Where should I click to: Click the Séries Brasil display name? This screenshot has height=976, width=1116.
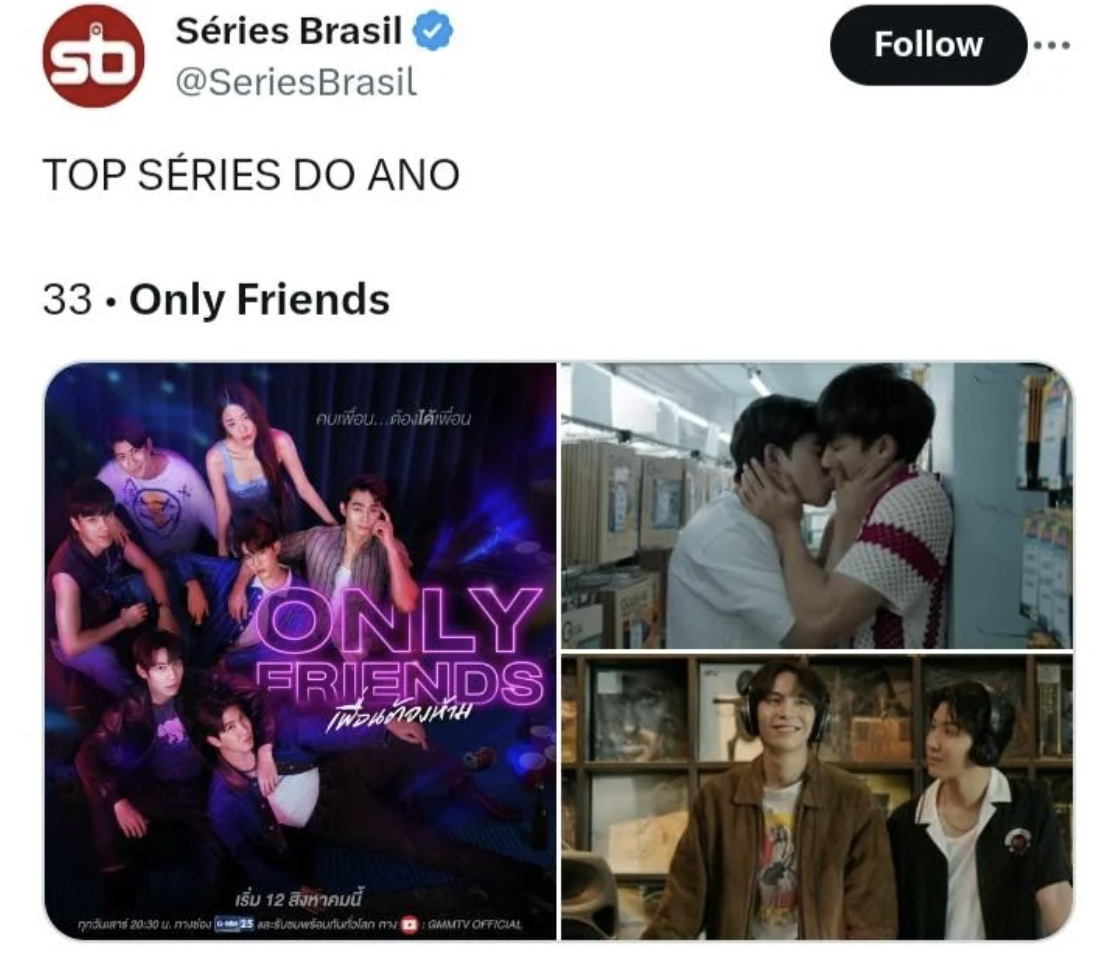pos(289,31)
